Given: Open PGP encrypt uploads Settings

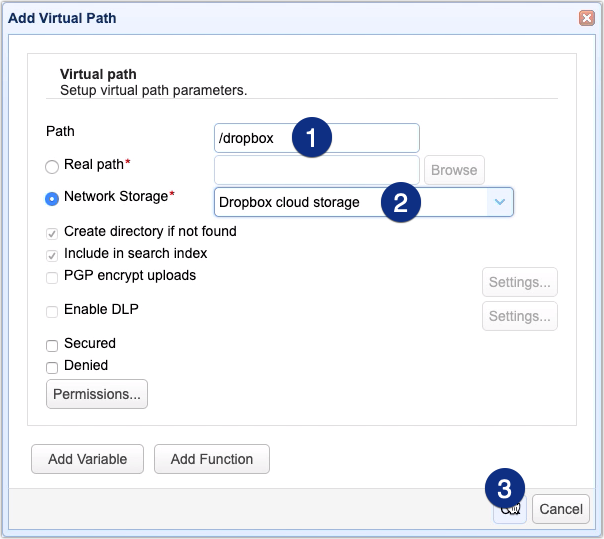Looking at the screenshot, I should (x=519, y=283).
